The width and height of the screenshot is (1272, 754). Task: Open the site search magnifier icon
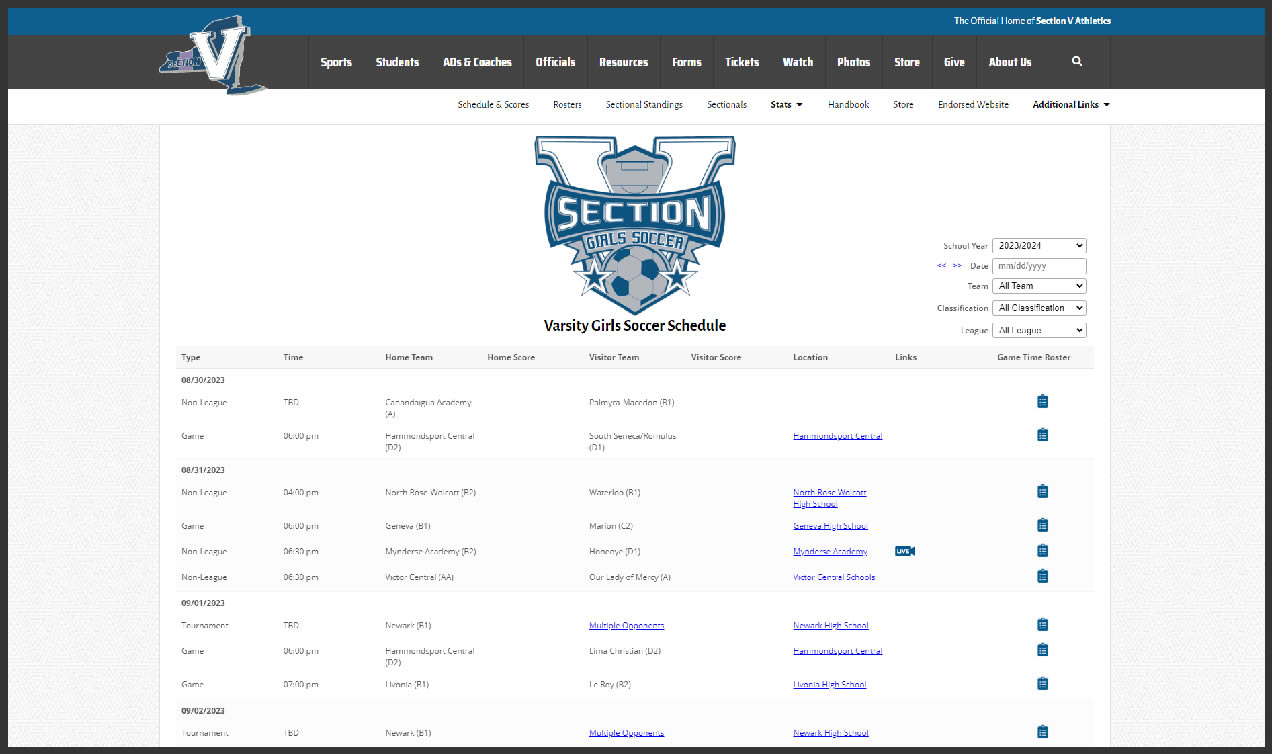tap(1077, 62)
